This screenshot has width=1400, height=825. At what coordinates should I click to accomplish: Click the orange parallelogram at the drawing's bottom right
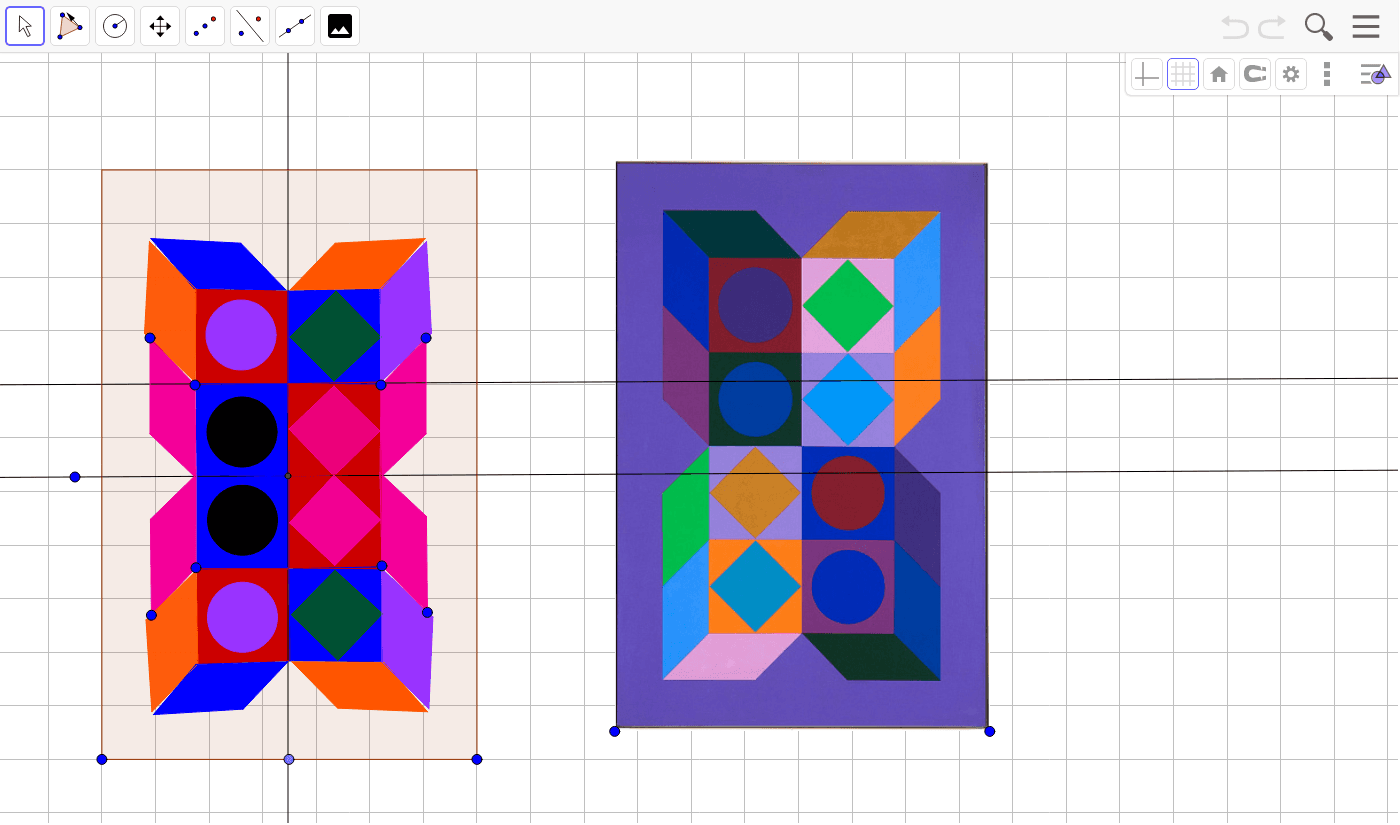click(x=361, y=686)
